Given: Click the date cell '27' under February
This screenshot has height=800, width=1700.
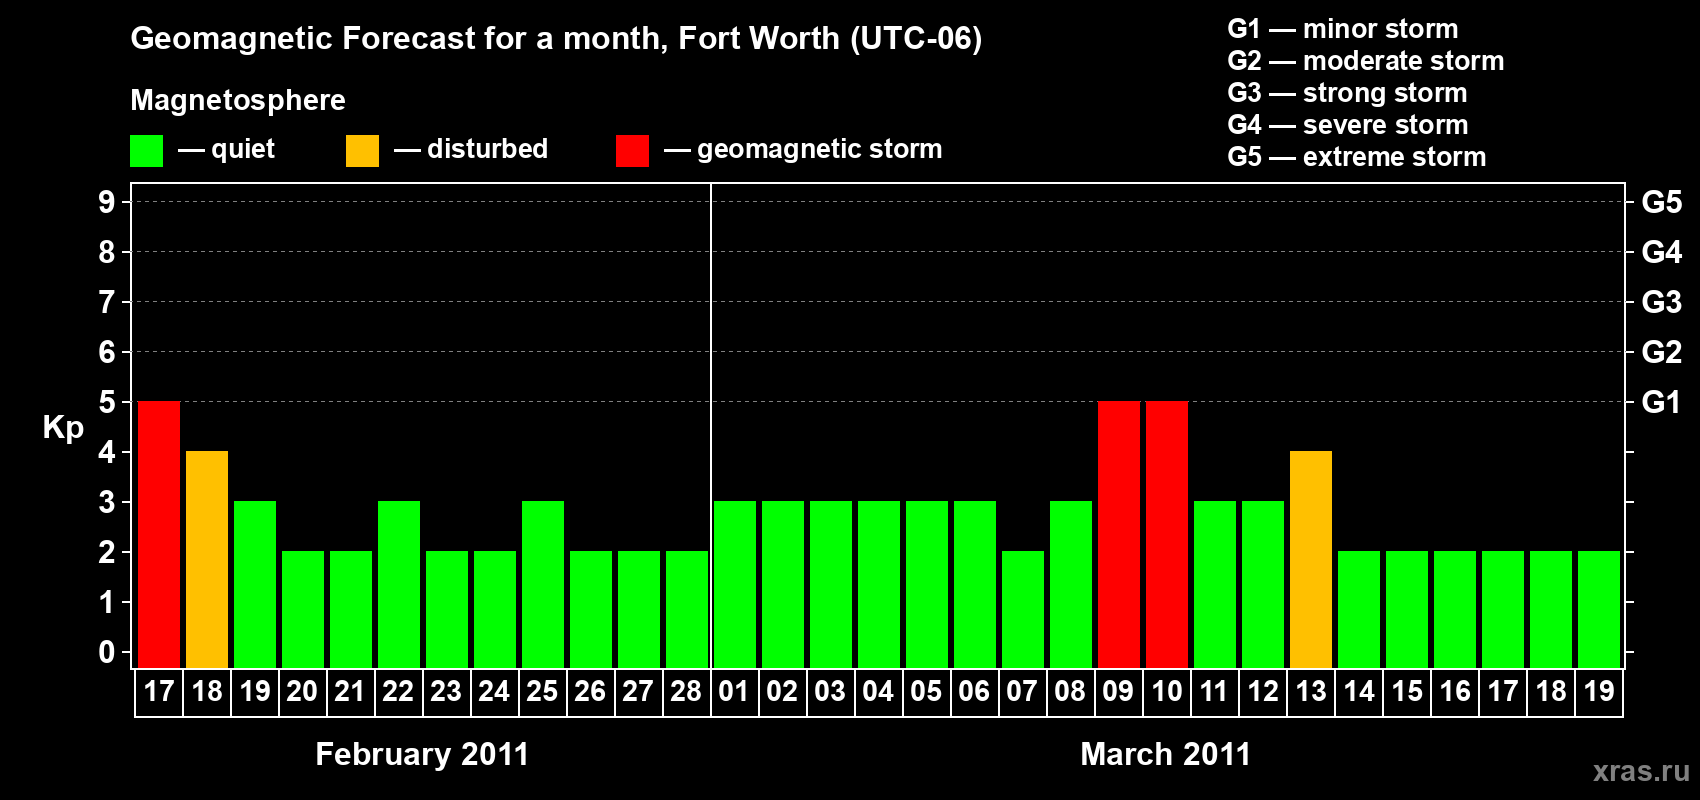Looking at the screenshot, I should tap(638, 692).
